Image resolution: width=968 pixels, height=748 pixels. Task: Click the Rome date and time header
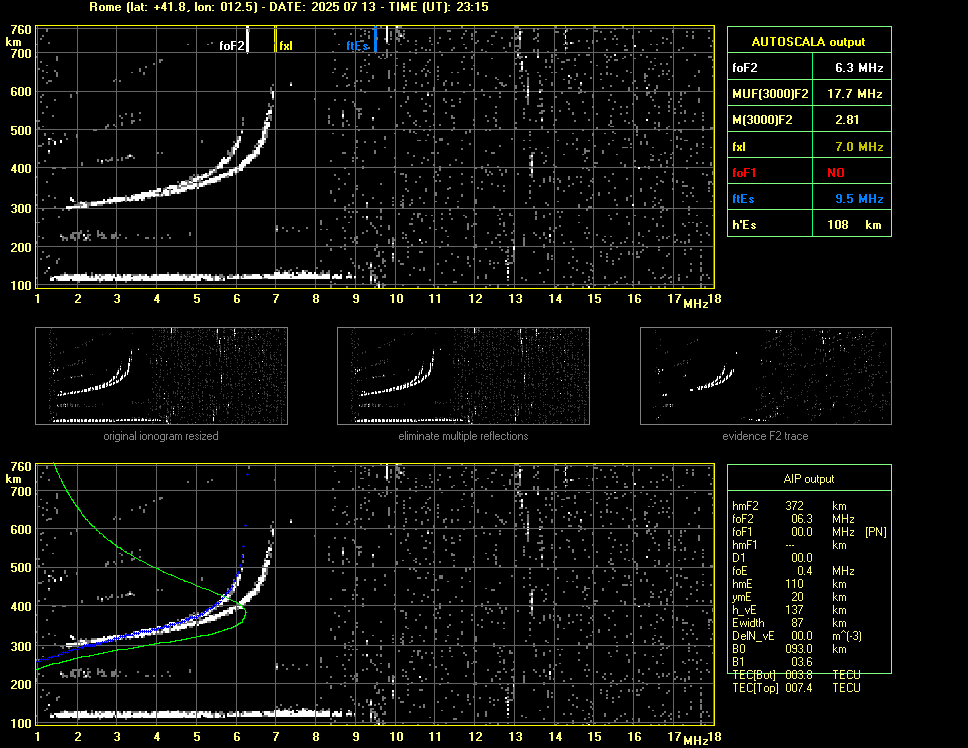coord(288,7)
